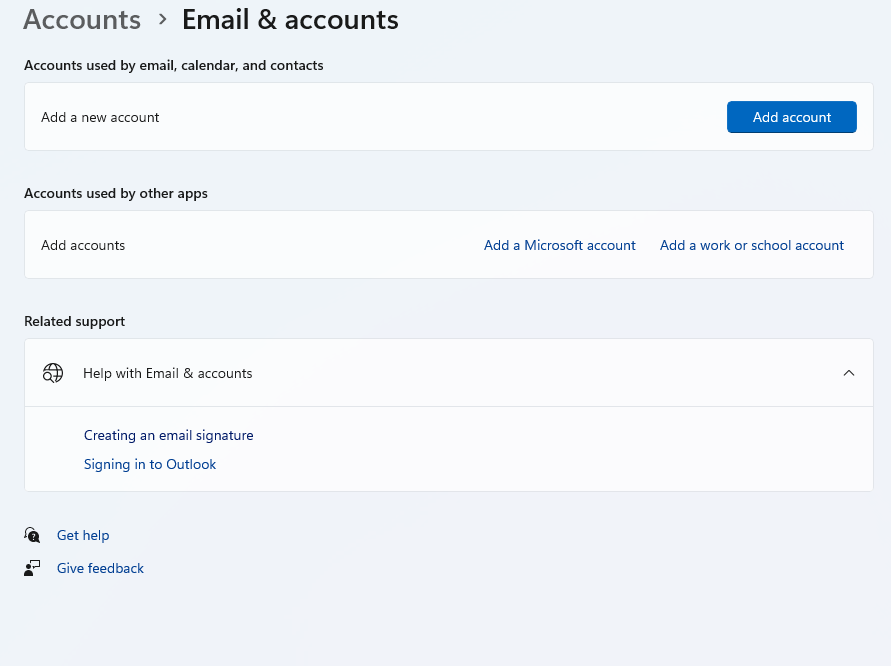Click the Related support heading
Viewport: 891px width, 666px height.
[74, 321]
